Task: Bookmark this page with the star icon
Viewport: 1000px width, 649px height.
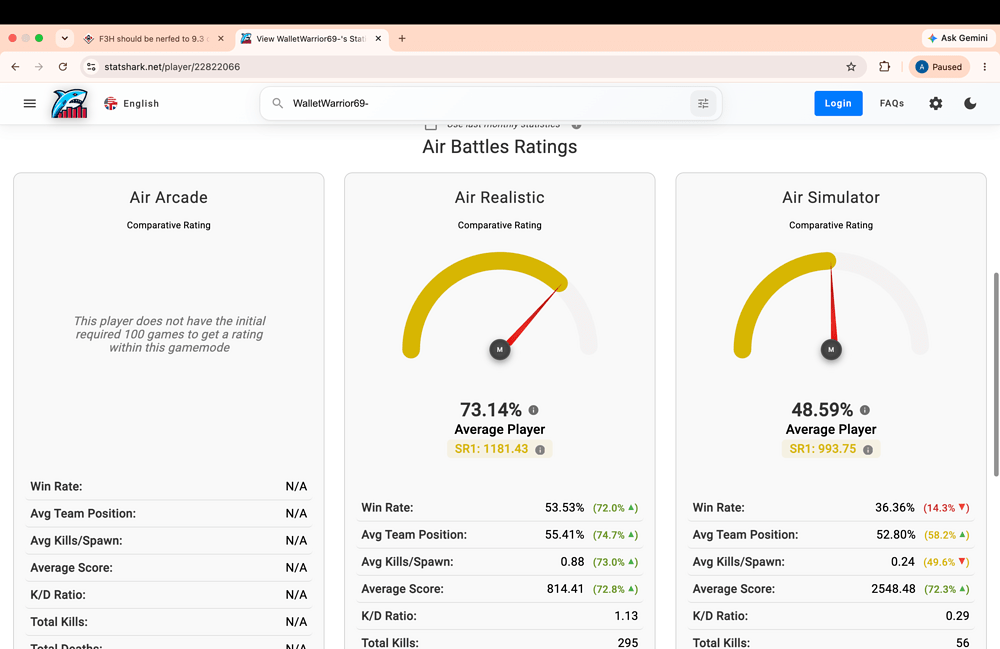Action: pyautogui.click(x=851, y=67)
